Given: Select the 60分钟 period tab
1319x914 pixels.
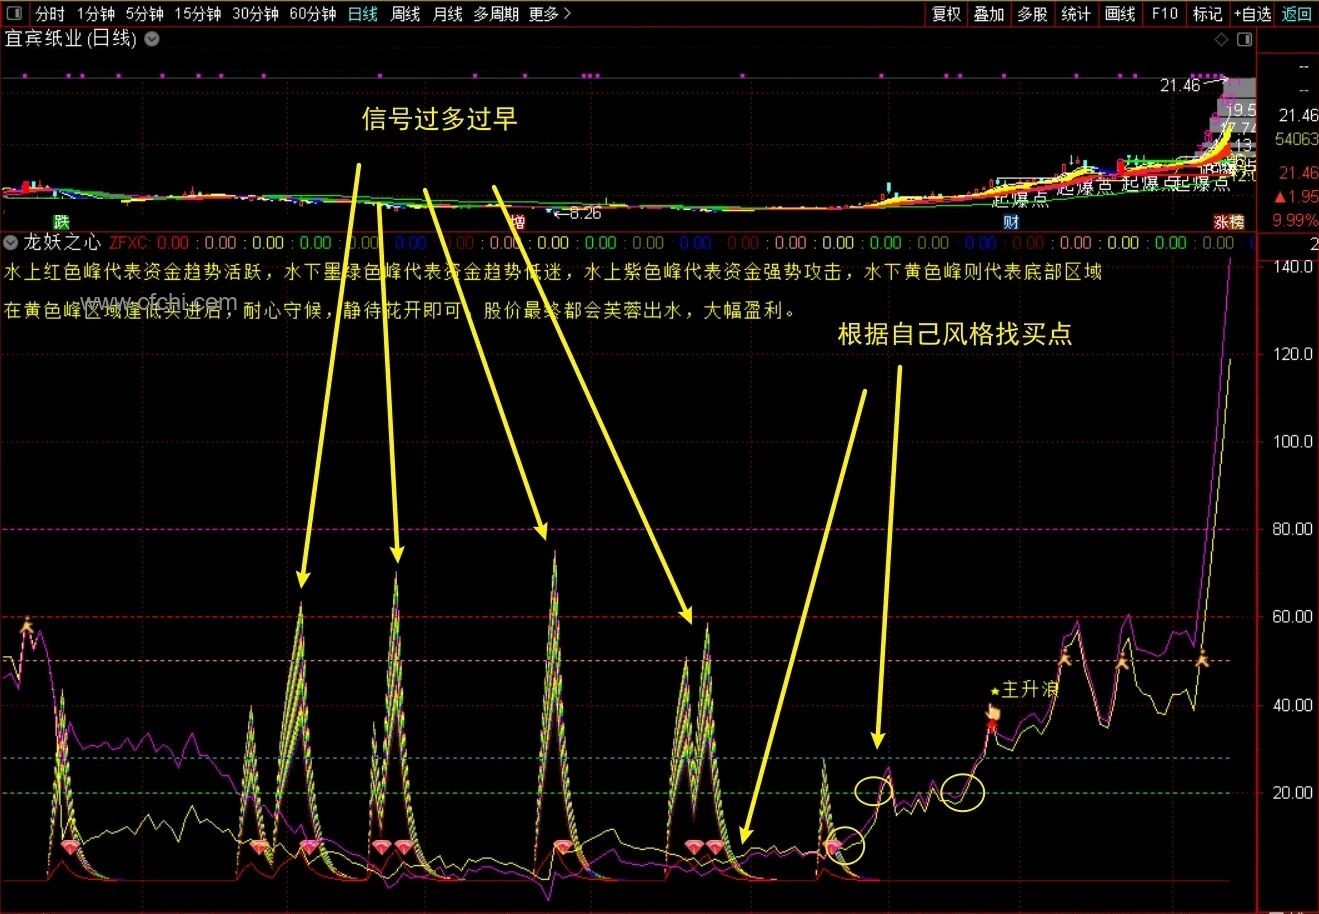Looking at the screenshot, I should 312,13.
